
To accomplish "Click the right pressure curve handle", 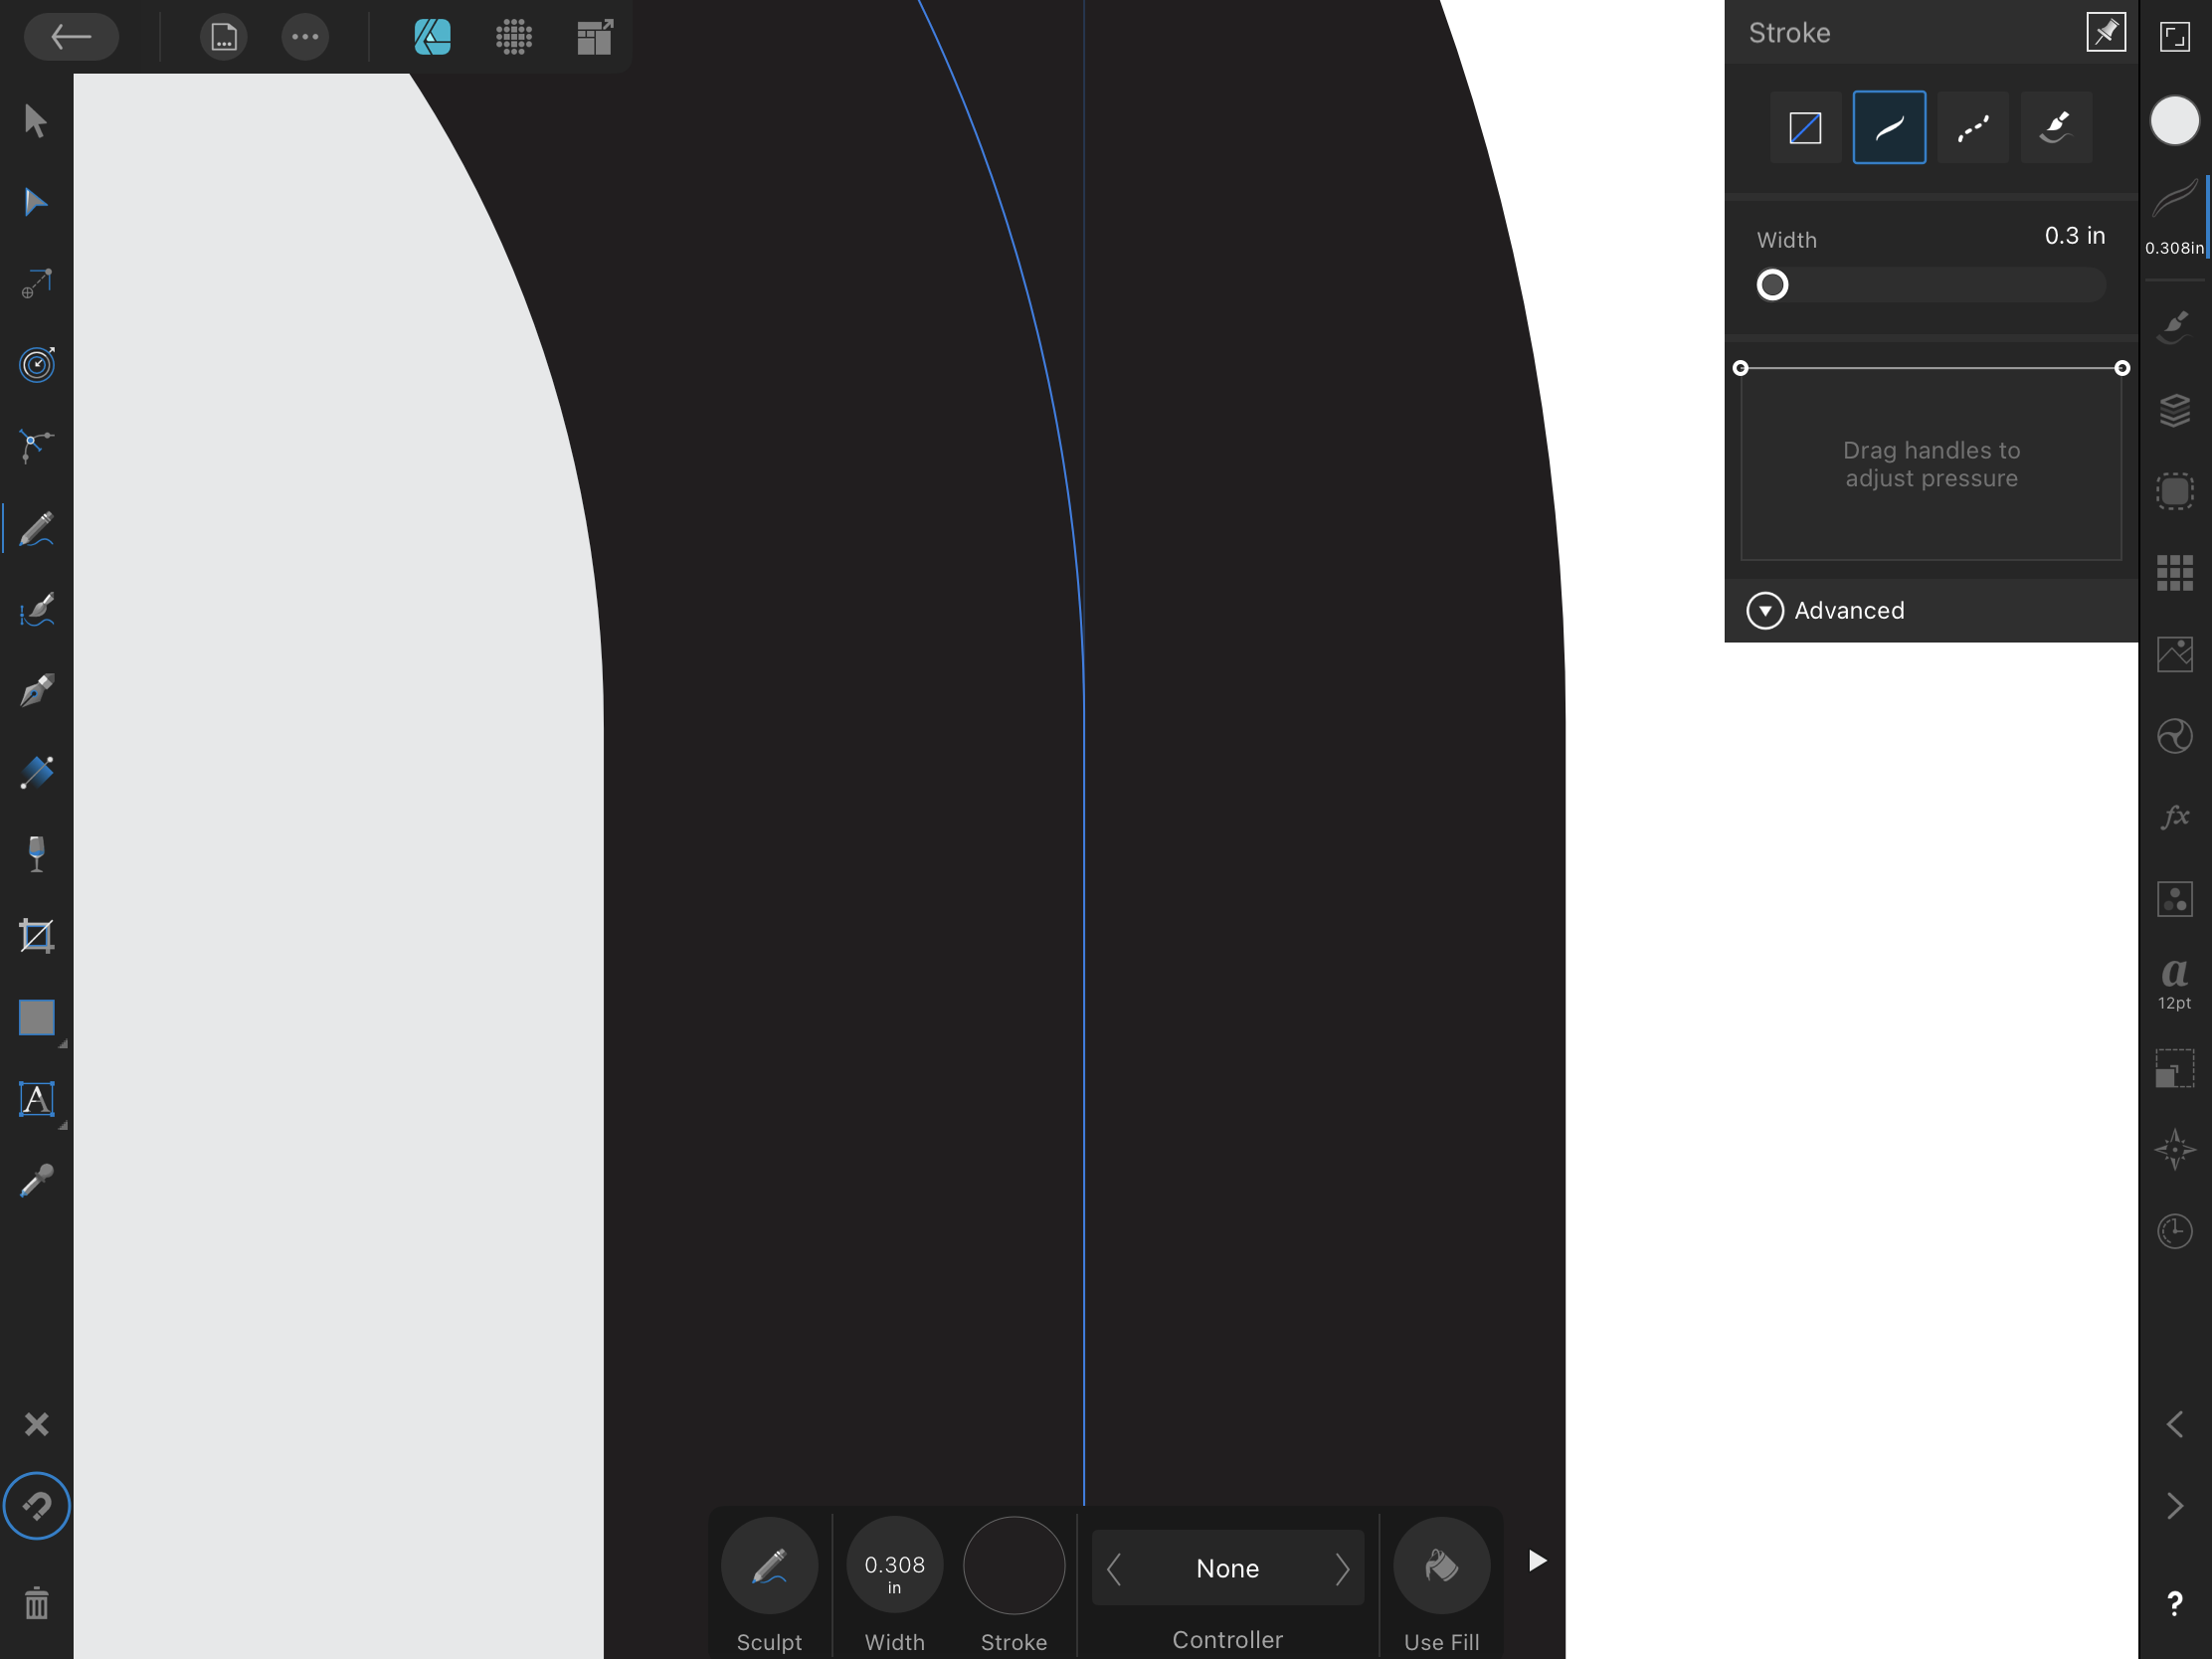I will pos(2122,368).
